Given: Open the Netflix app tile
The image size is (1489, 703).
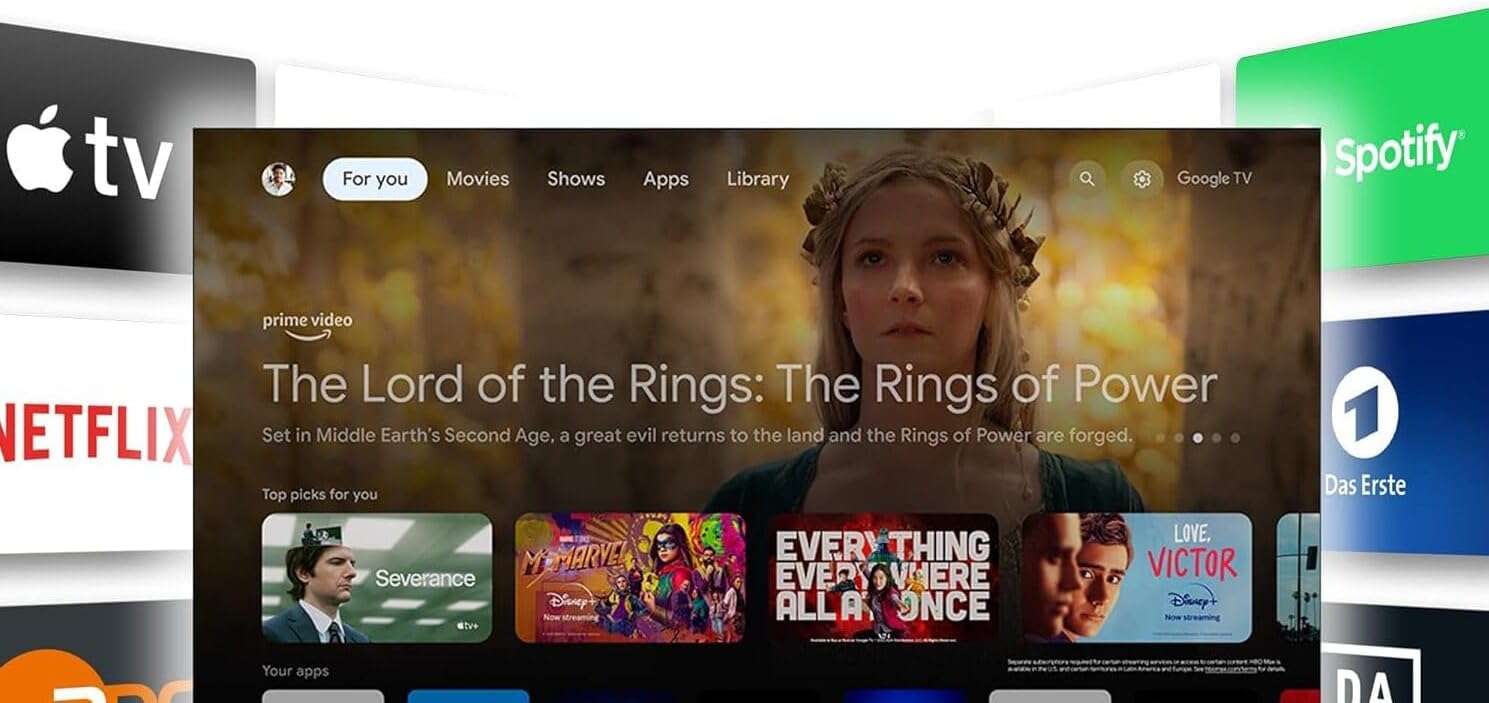Looking at the screenshot, I should coord(96,434).
